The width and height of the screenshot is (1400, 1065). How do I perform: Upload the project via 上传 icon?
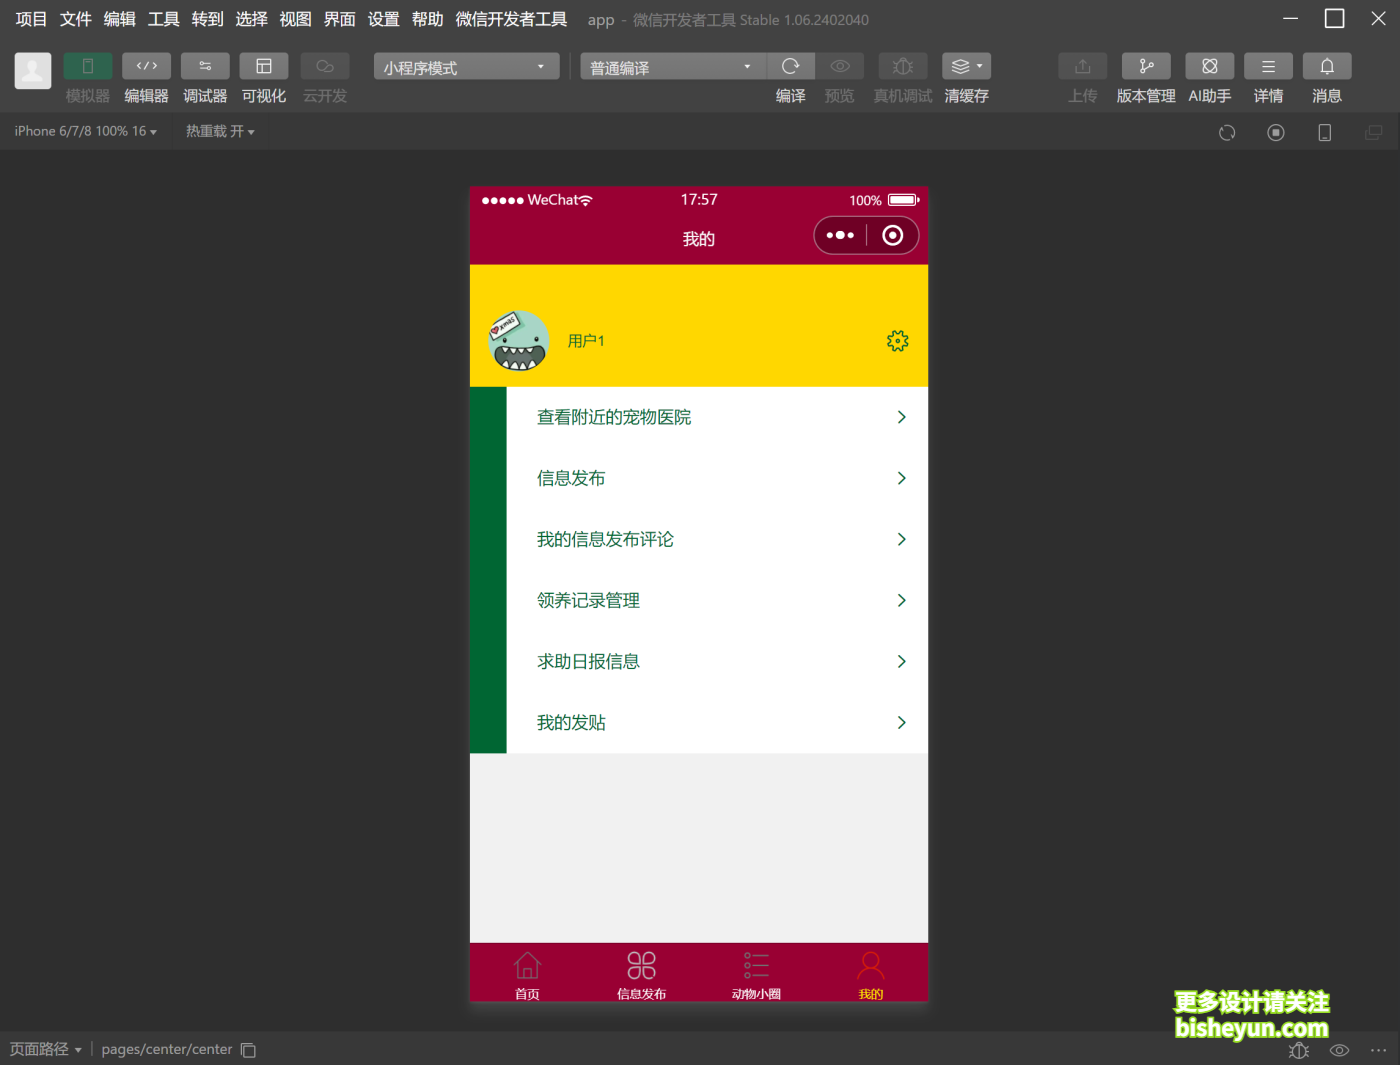(1082, 66)
